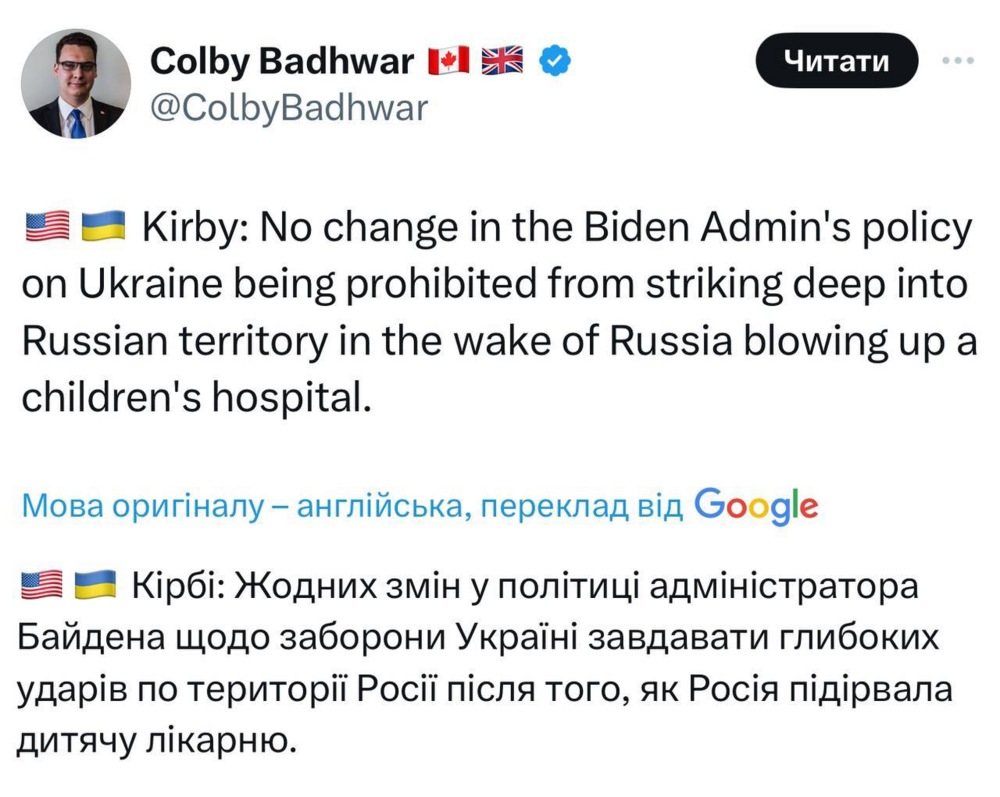Image resolution: width=1000 pixels, height=797 pixels.
Task: Click the Colby Badhwar display name
Action: click(281, 62)
